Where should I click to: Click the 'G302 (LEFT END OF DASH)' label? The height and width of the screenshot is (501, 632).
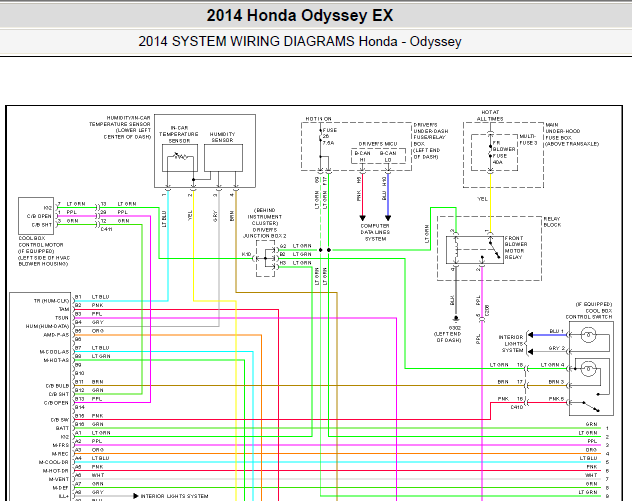click(x=448, y=334)
